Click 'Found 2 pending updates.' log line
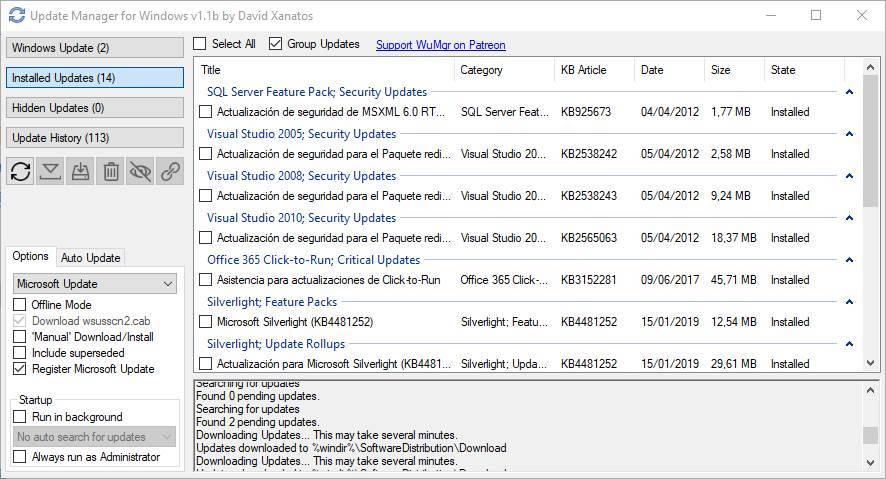 [x=258, y=422]
